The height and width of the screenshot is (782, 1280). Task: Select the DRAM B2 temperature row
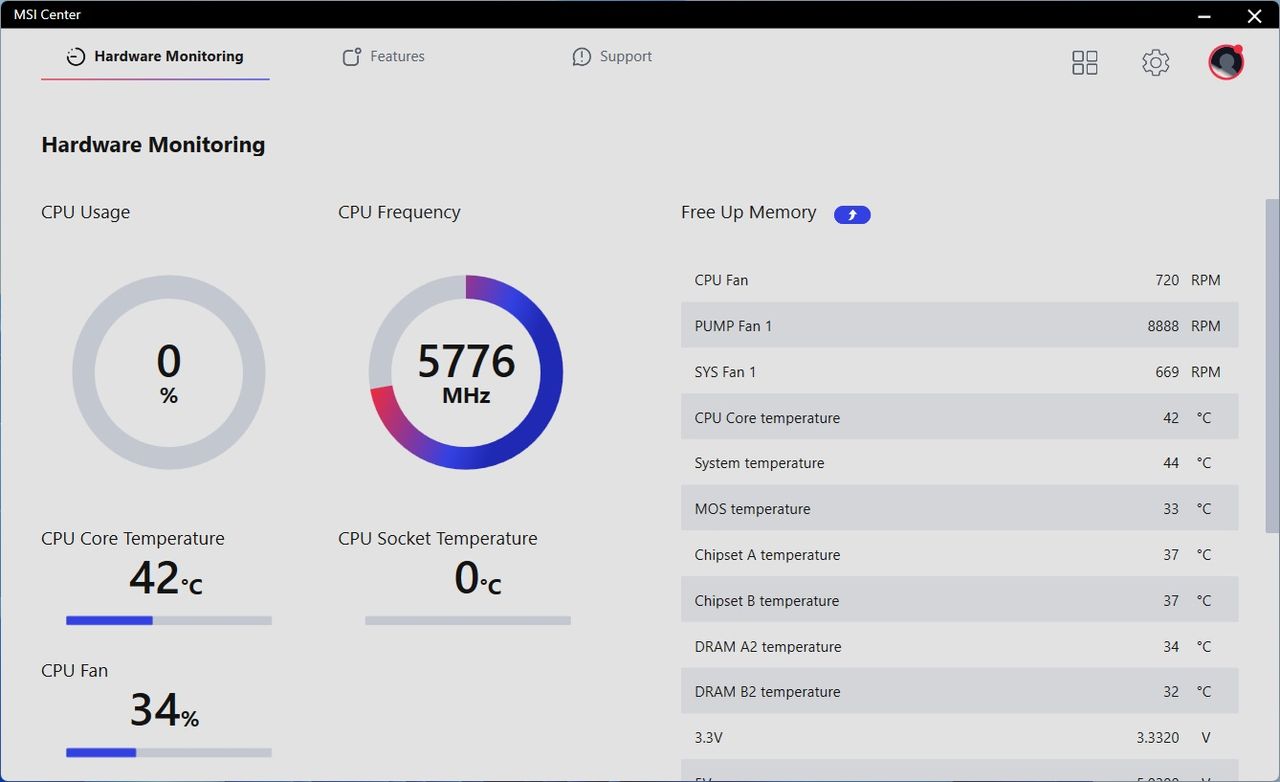click(x=960, y=692)
